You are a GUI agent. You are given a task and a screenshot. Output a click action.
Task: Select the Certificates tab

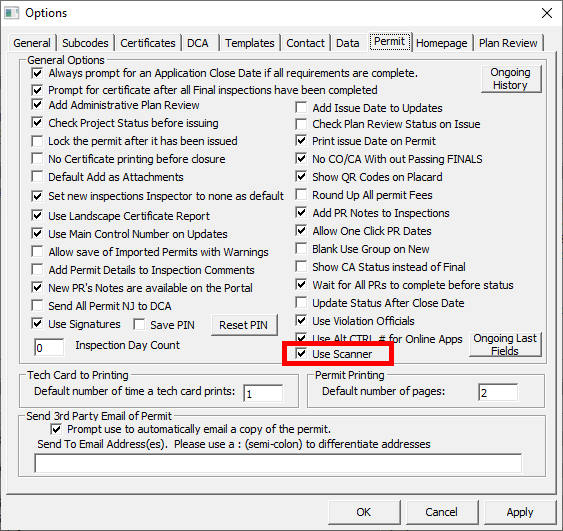tap(148, 43)
